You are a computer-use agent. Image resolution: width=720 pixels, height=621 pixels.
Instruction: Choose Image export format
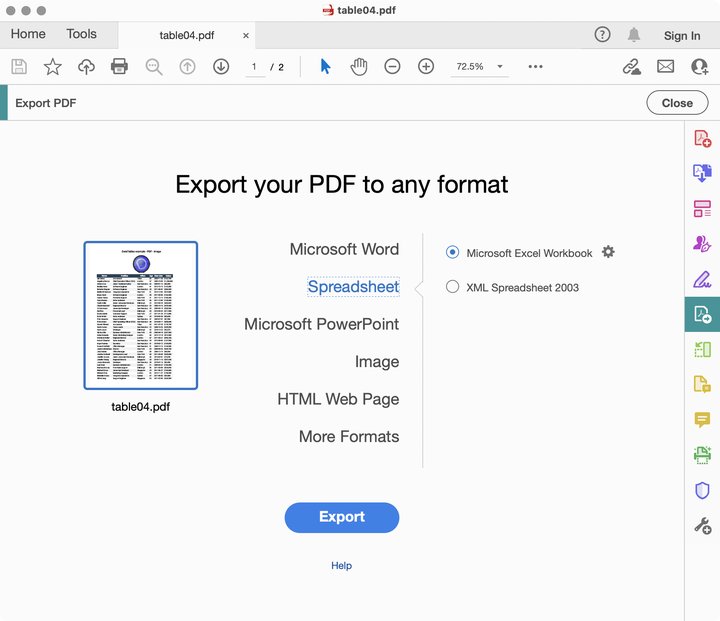[377, 362]
